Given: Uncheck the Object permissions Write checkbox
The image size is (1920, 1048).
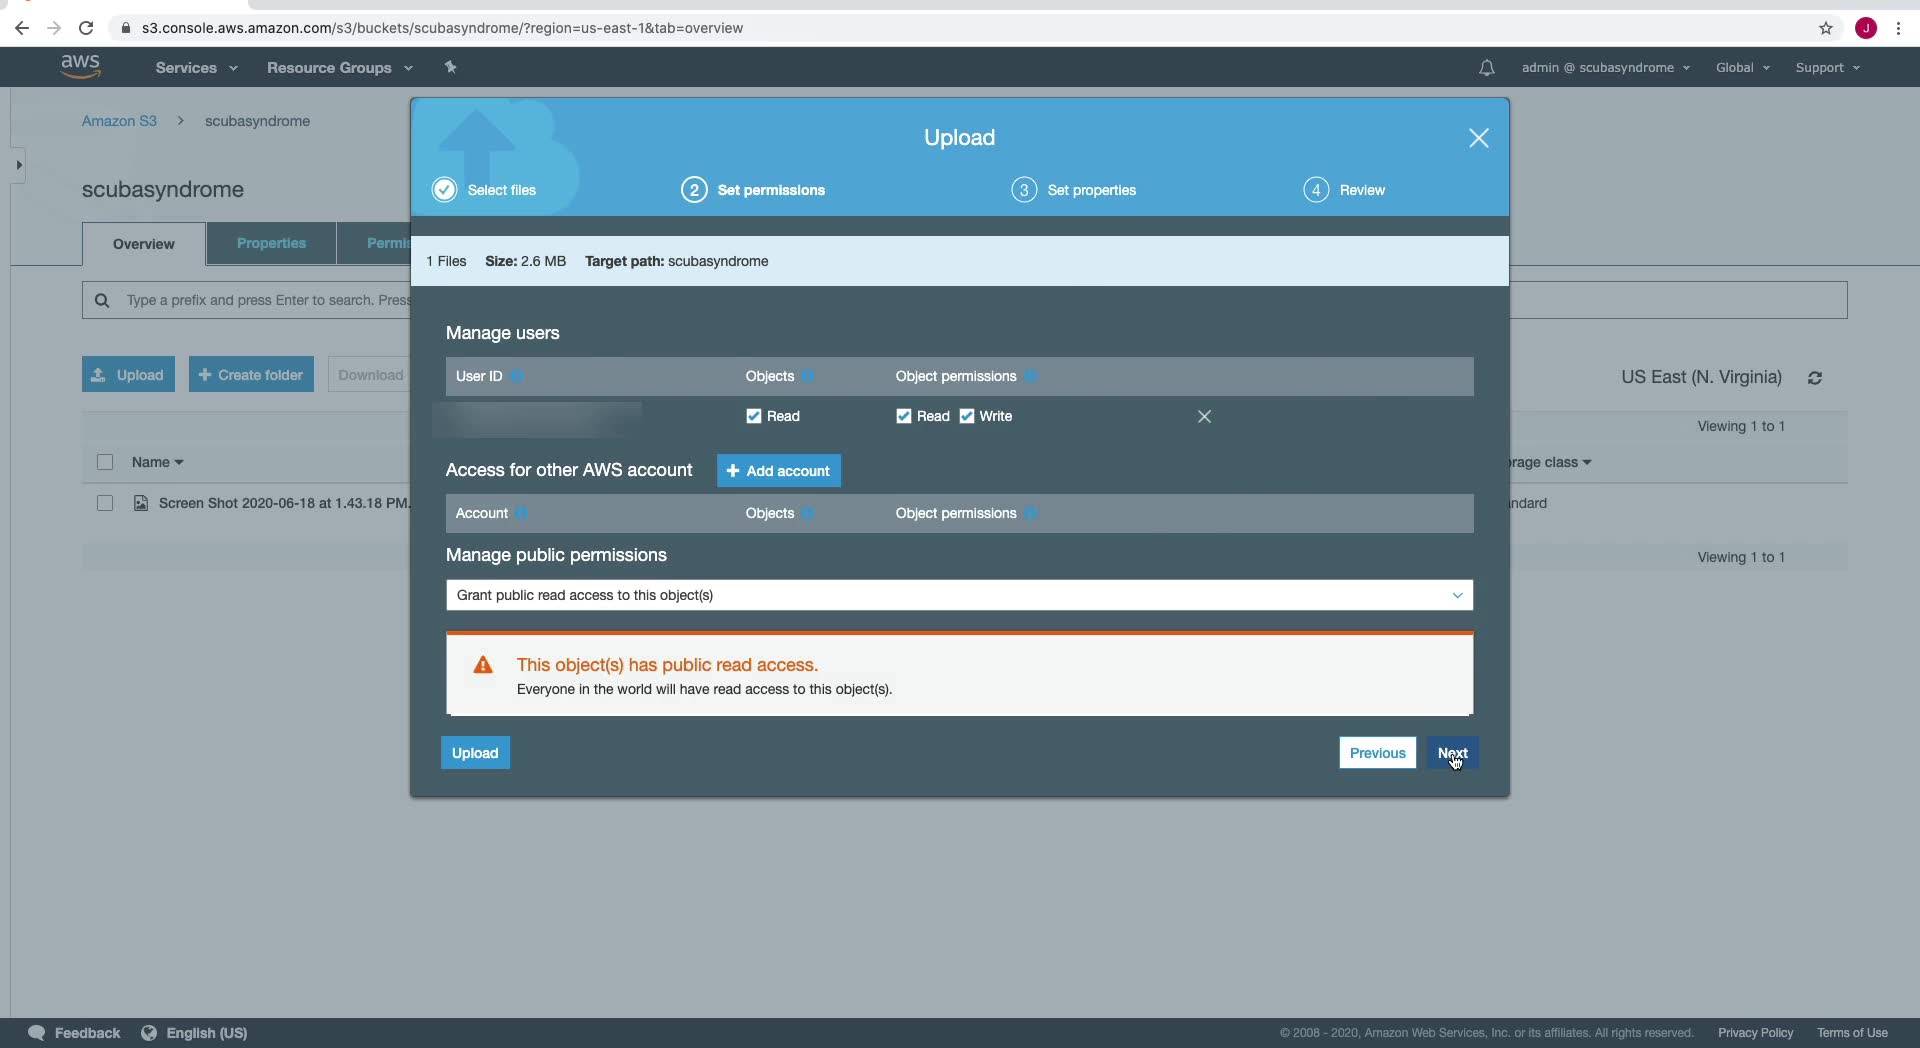Looking at the screenshot, I should (967, 416).
